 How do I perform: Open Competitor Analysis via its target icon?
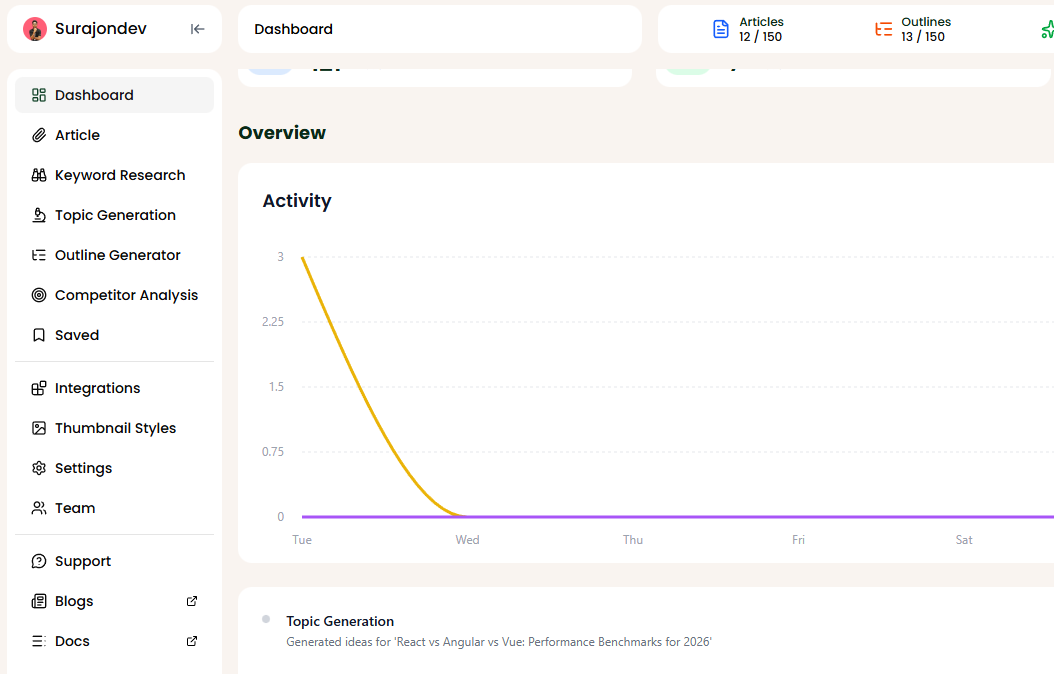click(37, 294)
